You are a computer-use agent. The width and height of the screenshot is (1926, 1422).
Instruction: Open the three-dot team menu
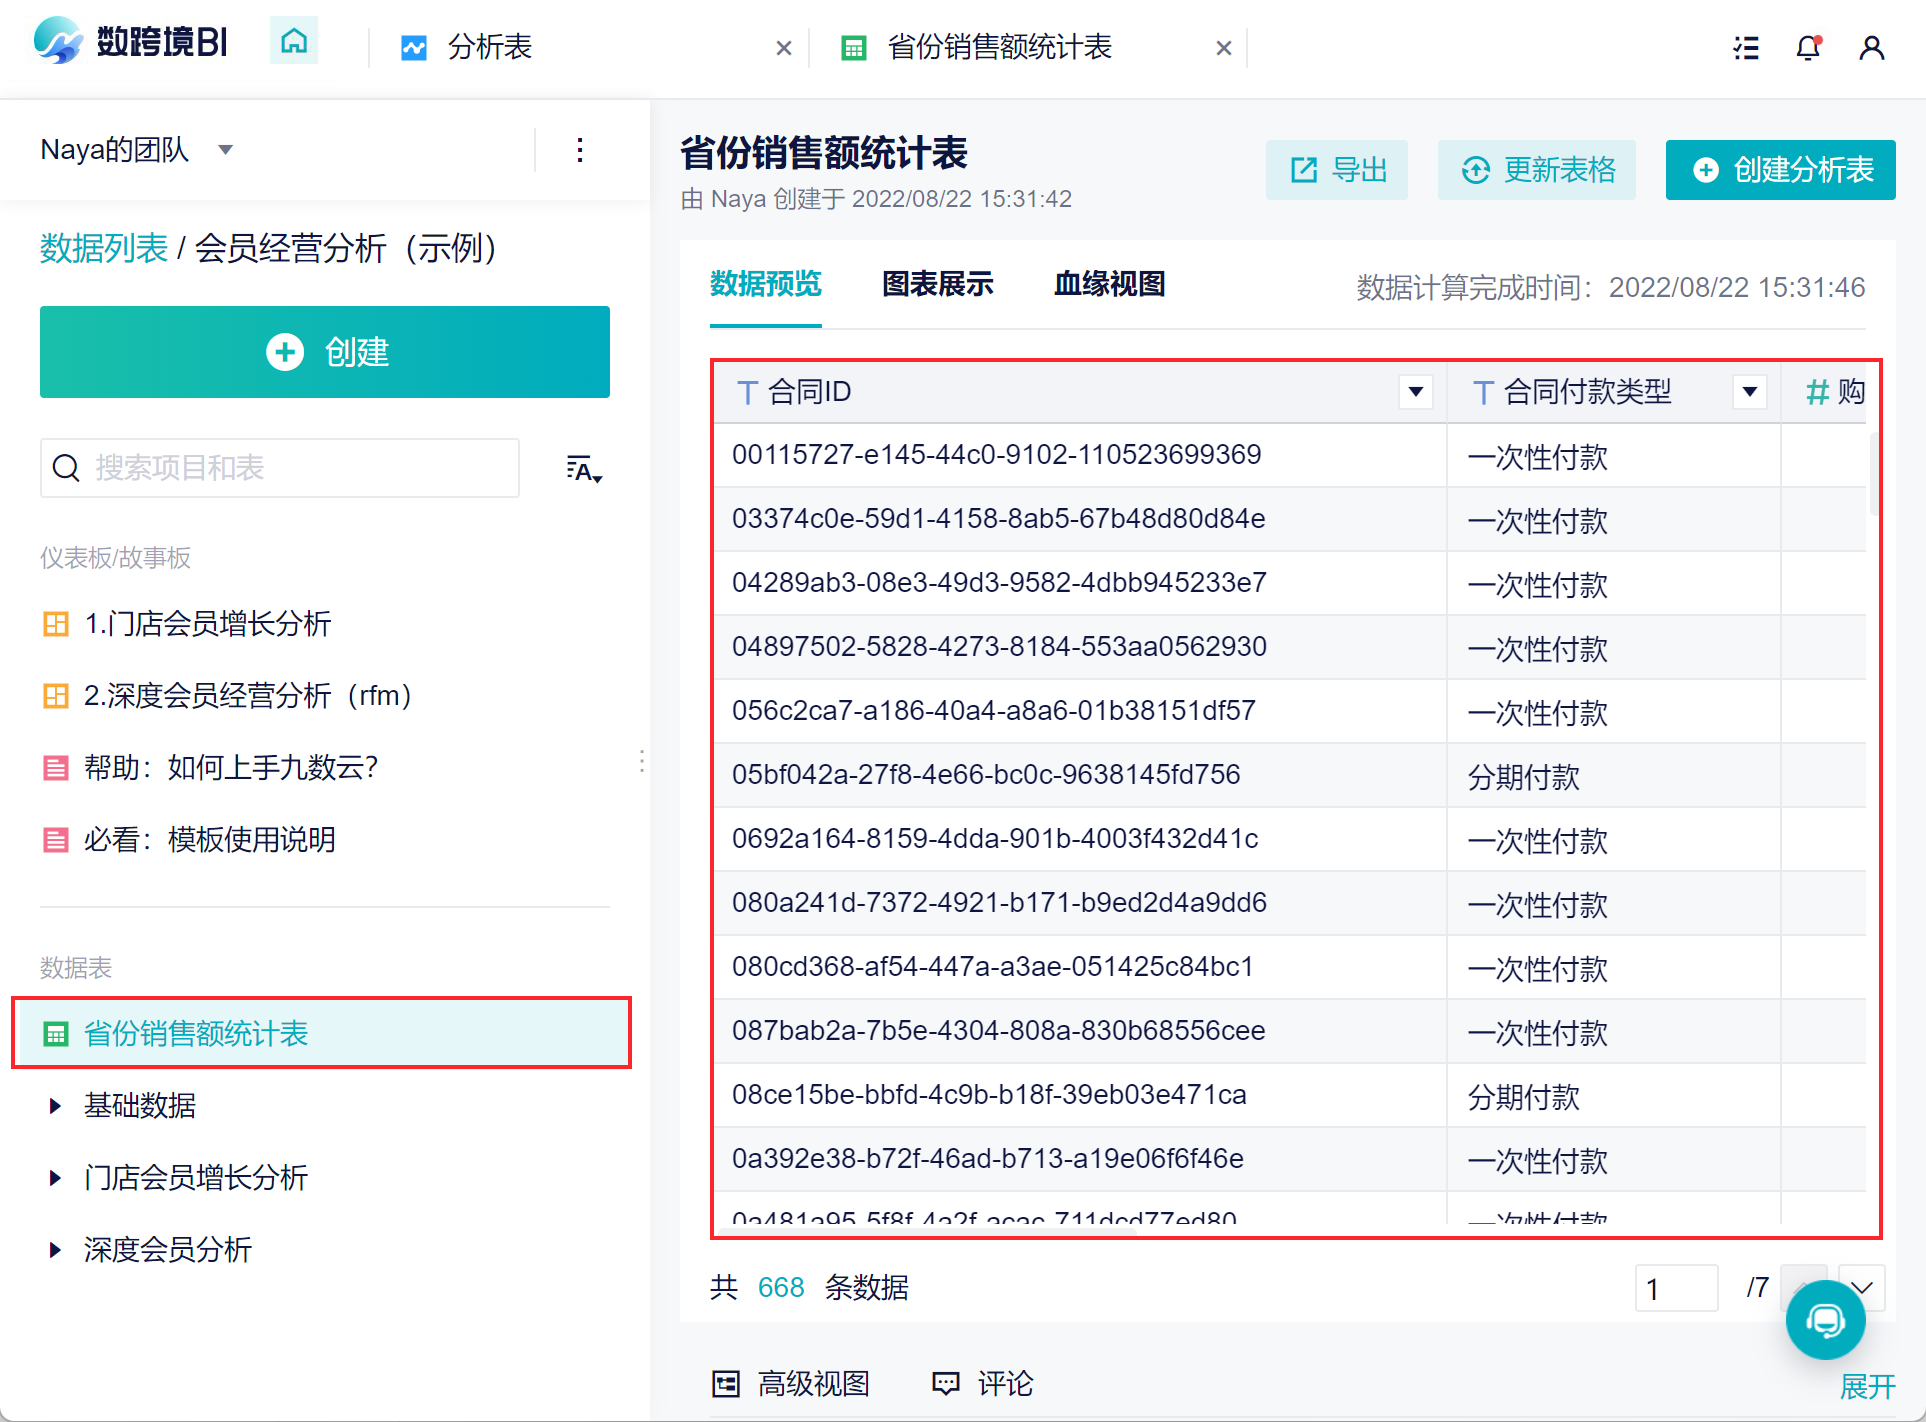(580, 150)
